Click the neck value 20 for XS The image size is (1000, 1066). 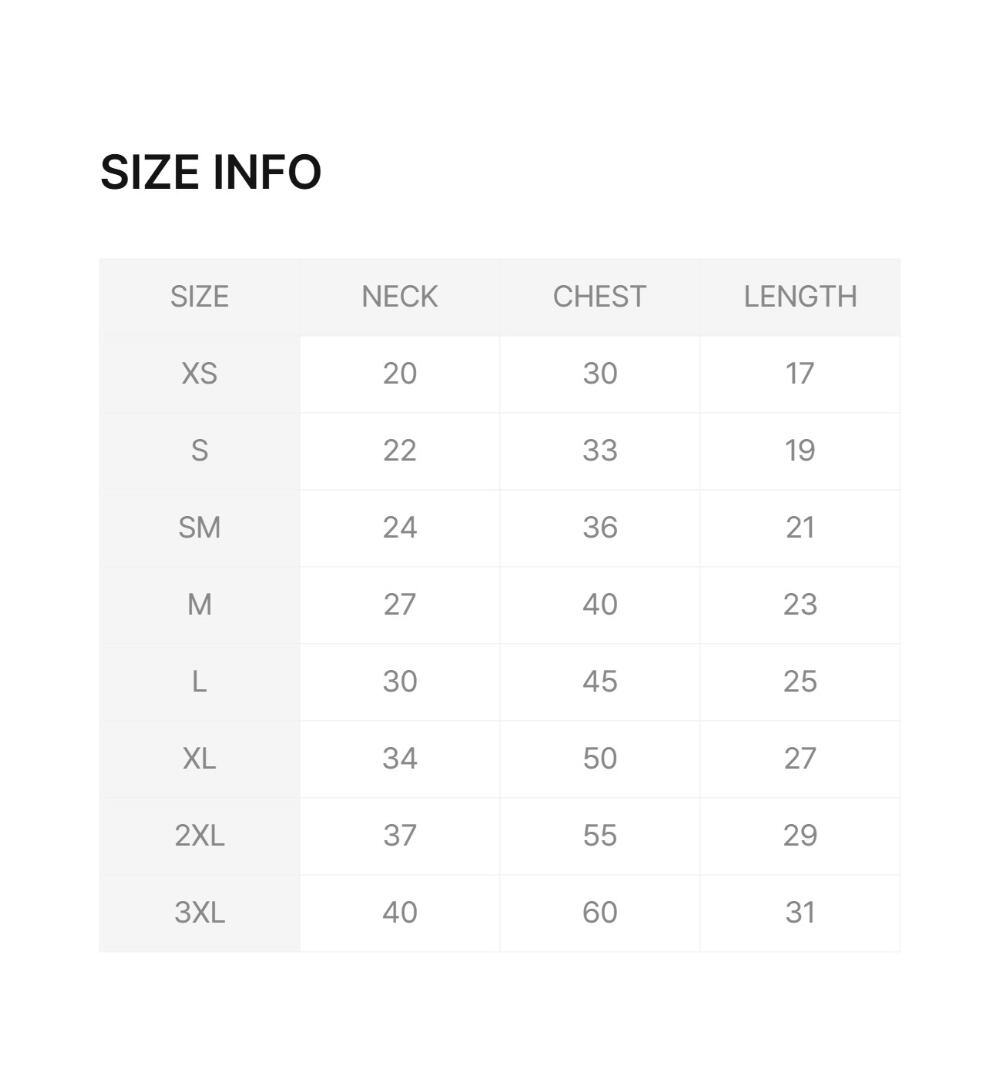click(400, 374)
